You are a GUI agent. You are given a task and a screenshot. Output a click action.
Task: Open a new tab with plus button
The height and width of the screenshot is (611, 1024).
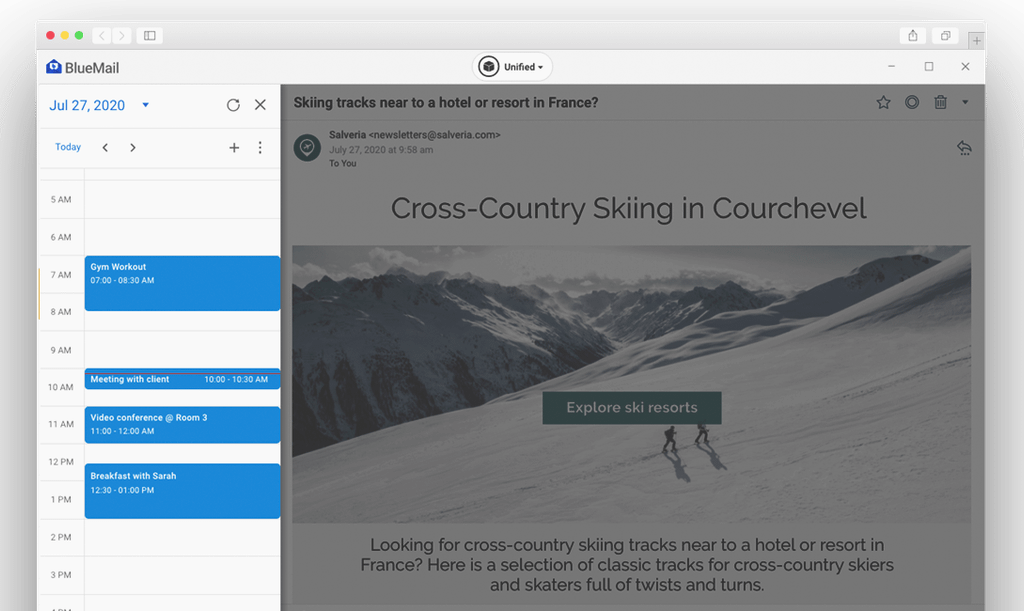point(976,40)
